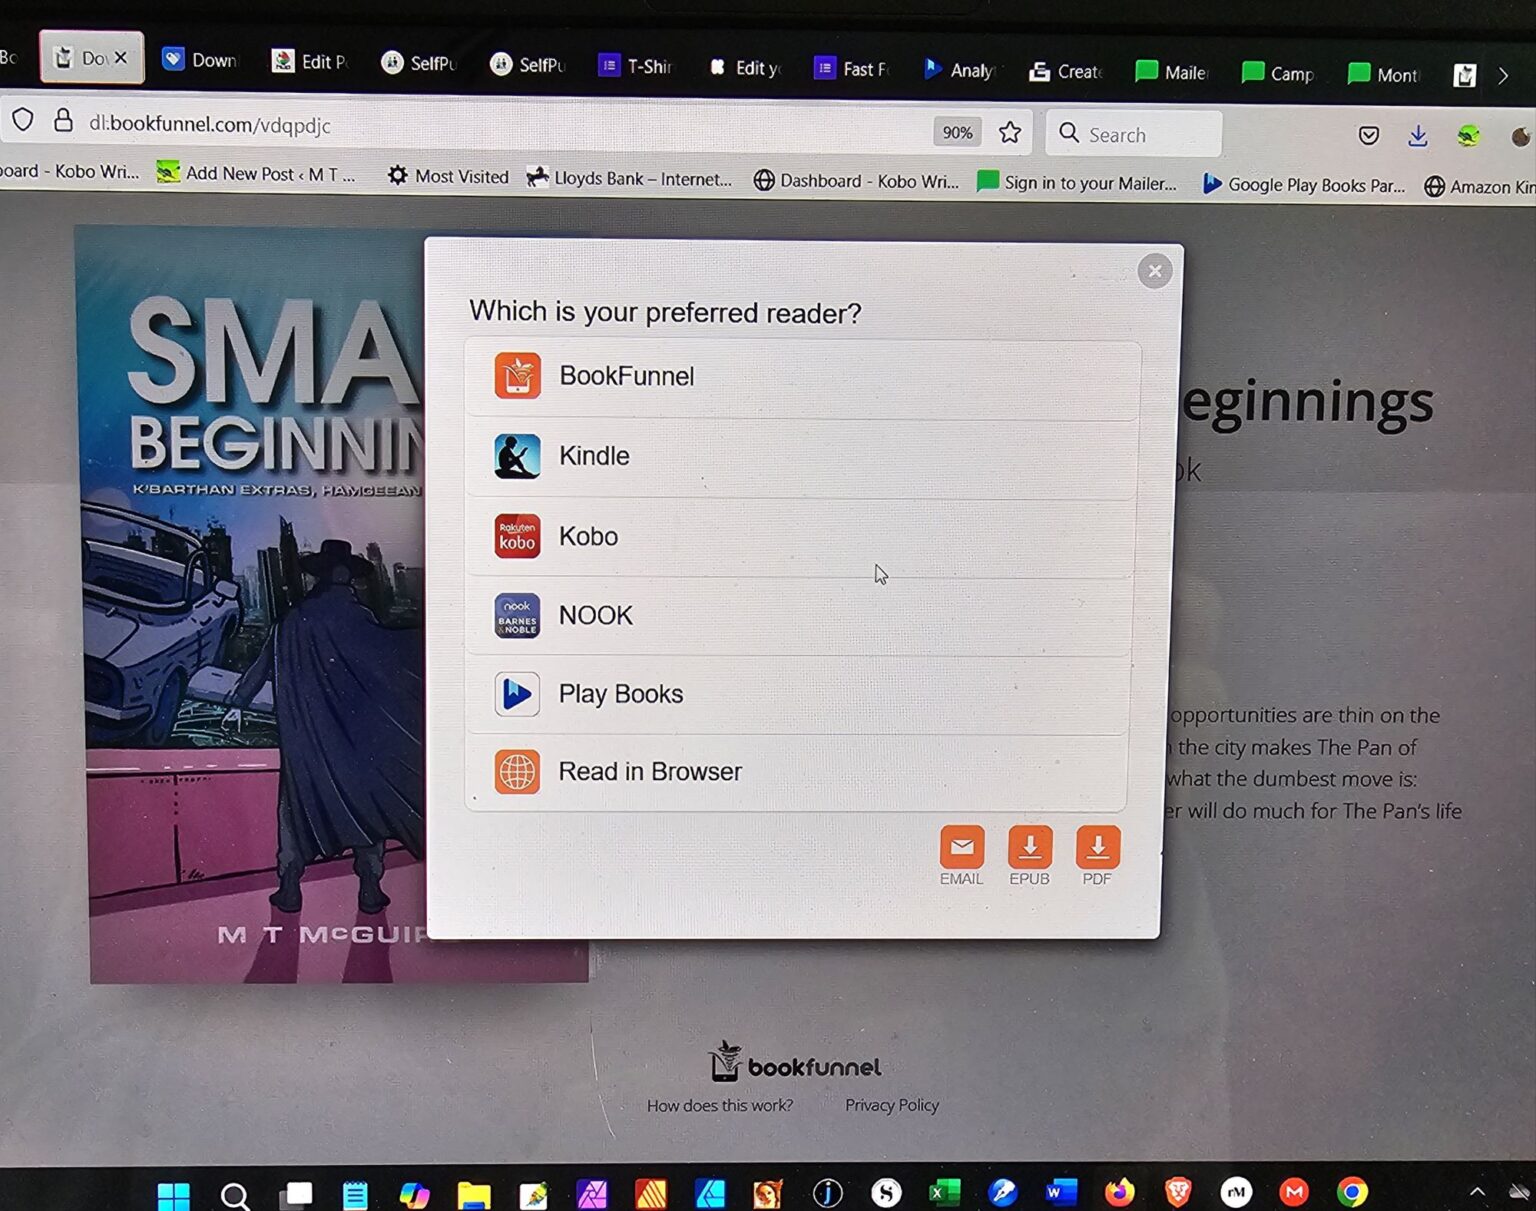Switch to the Mailer browser tab
Viewport: 1536px width, 1211px height.
[1172, 72]
